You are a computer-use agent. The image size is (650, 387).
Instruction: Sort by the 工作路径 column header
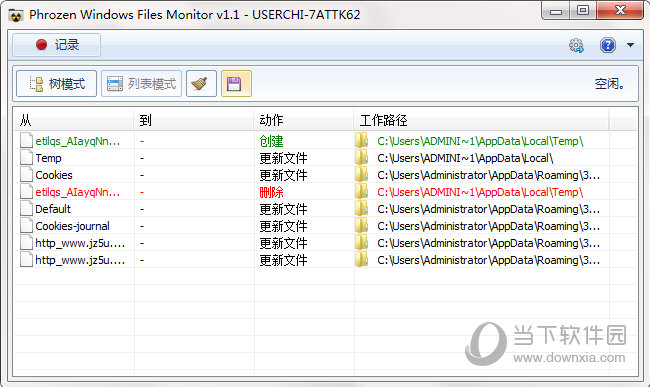pyautogui.click(x=481, y=120)
